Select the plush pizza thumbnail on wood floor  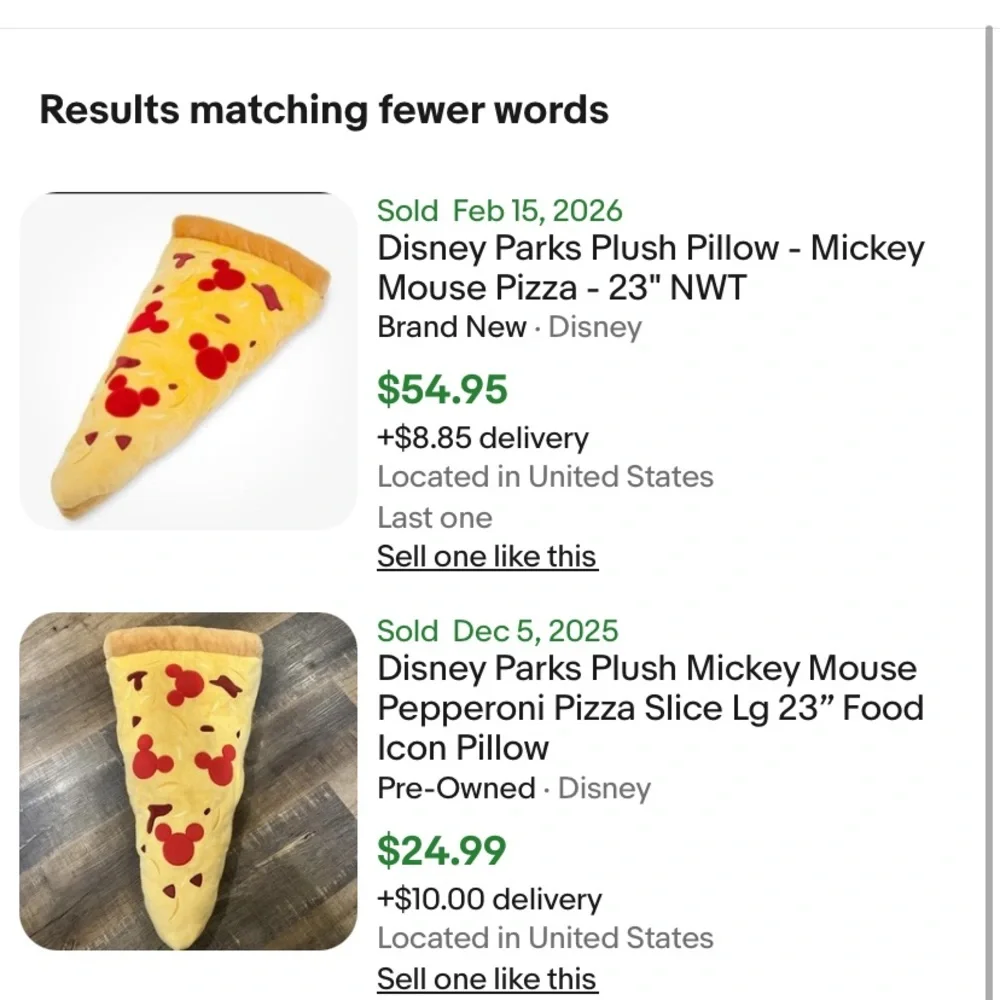tap(185, 785)
